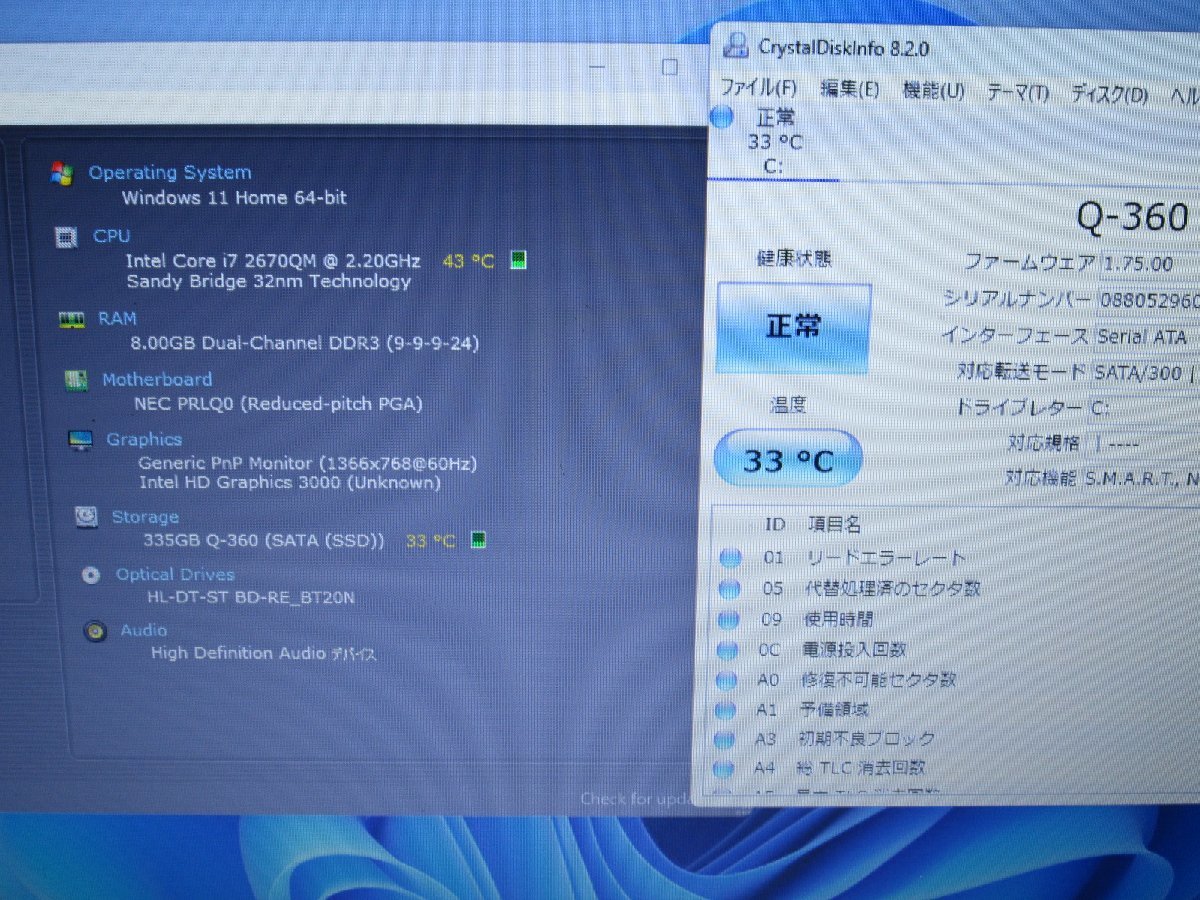Open the Storage section link

coord(145,517)
